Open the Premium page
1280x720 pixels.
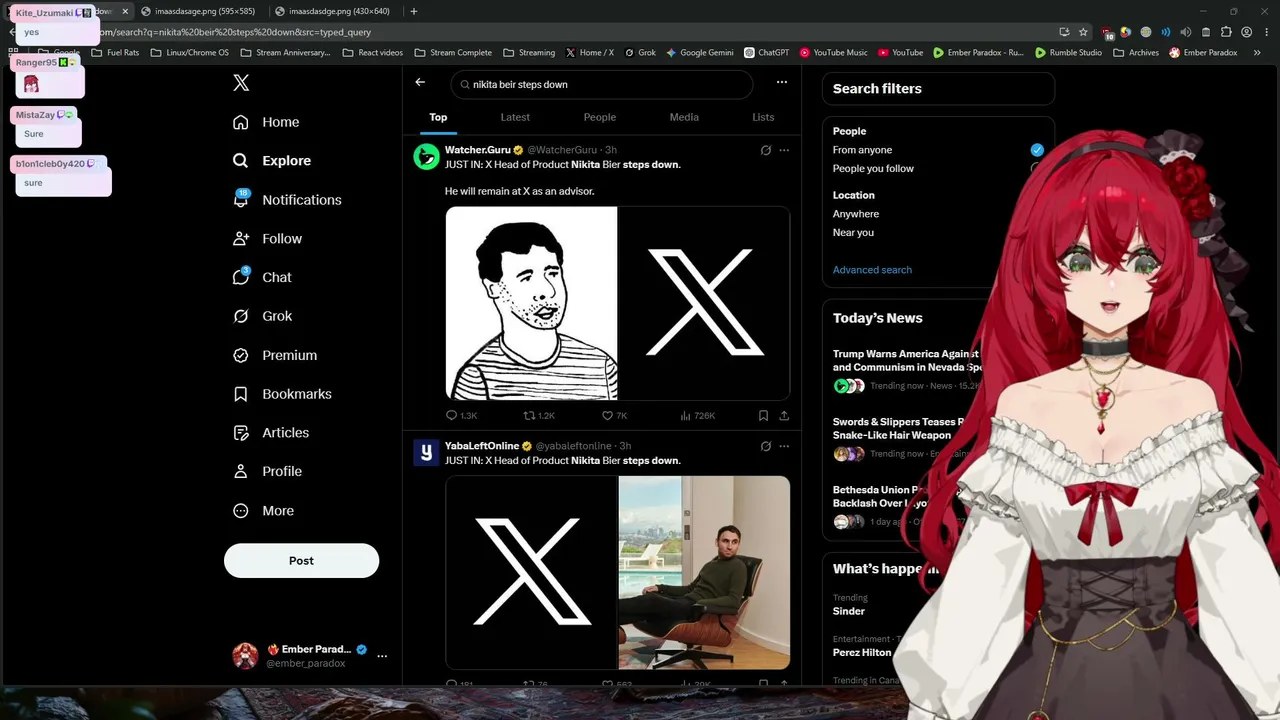click(275, 355)
